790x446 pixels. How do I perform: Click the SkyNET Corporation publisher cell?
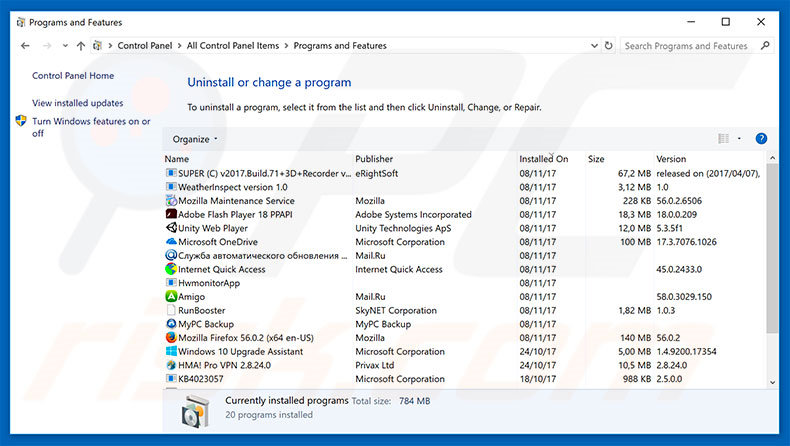click(x=396, y=310)
